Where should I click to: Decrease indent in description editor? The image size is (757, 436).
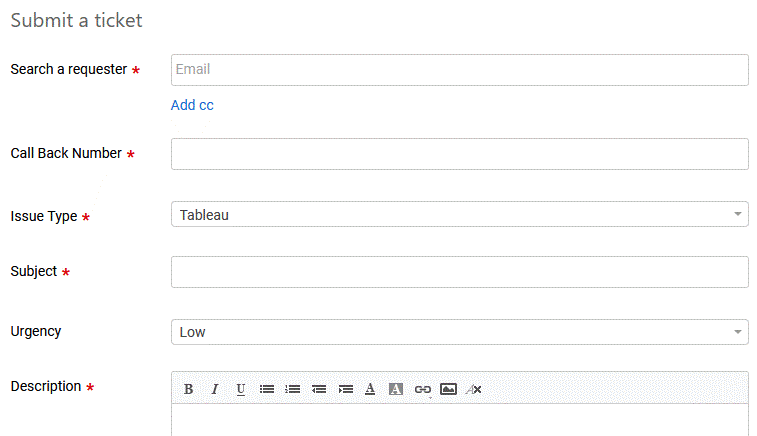tap(319, 389)
